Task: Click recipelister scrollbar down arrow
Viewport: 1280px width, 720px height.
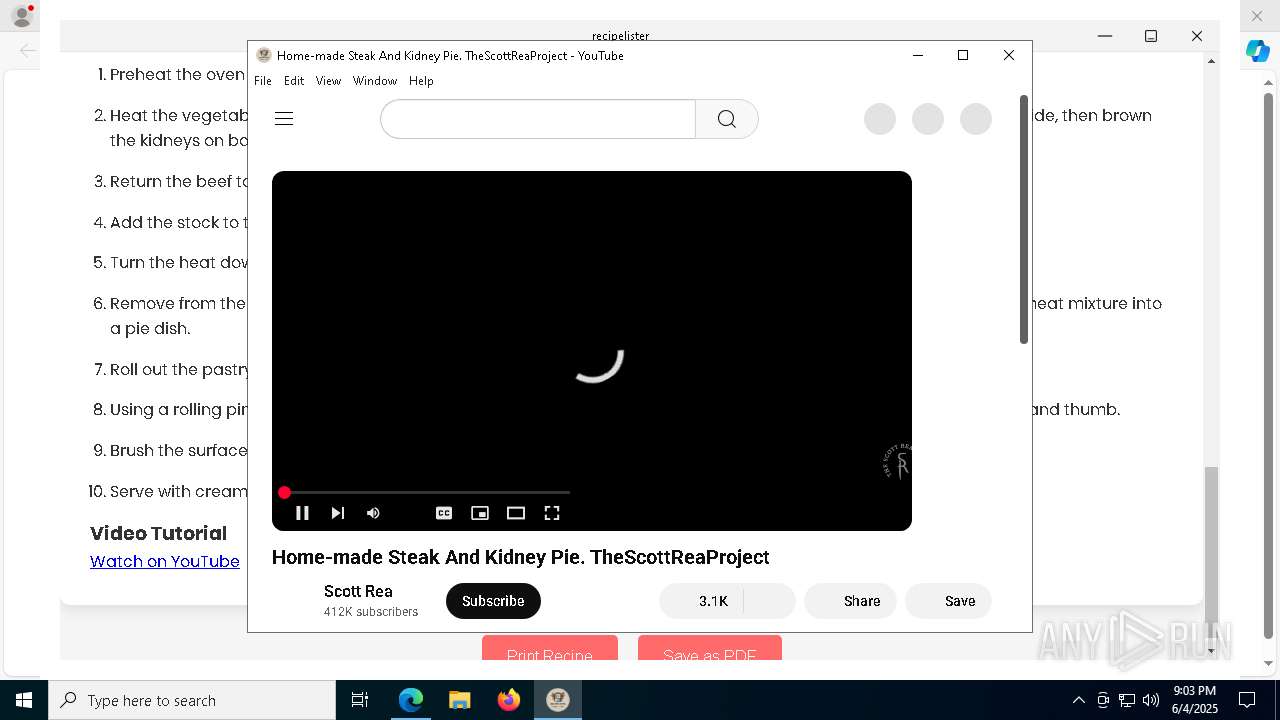Action: (1211, 650)
